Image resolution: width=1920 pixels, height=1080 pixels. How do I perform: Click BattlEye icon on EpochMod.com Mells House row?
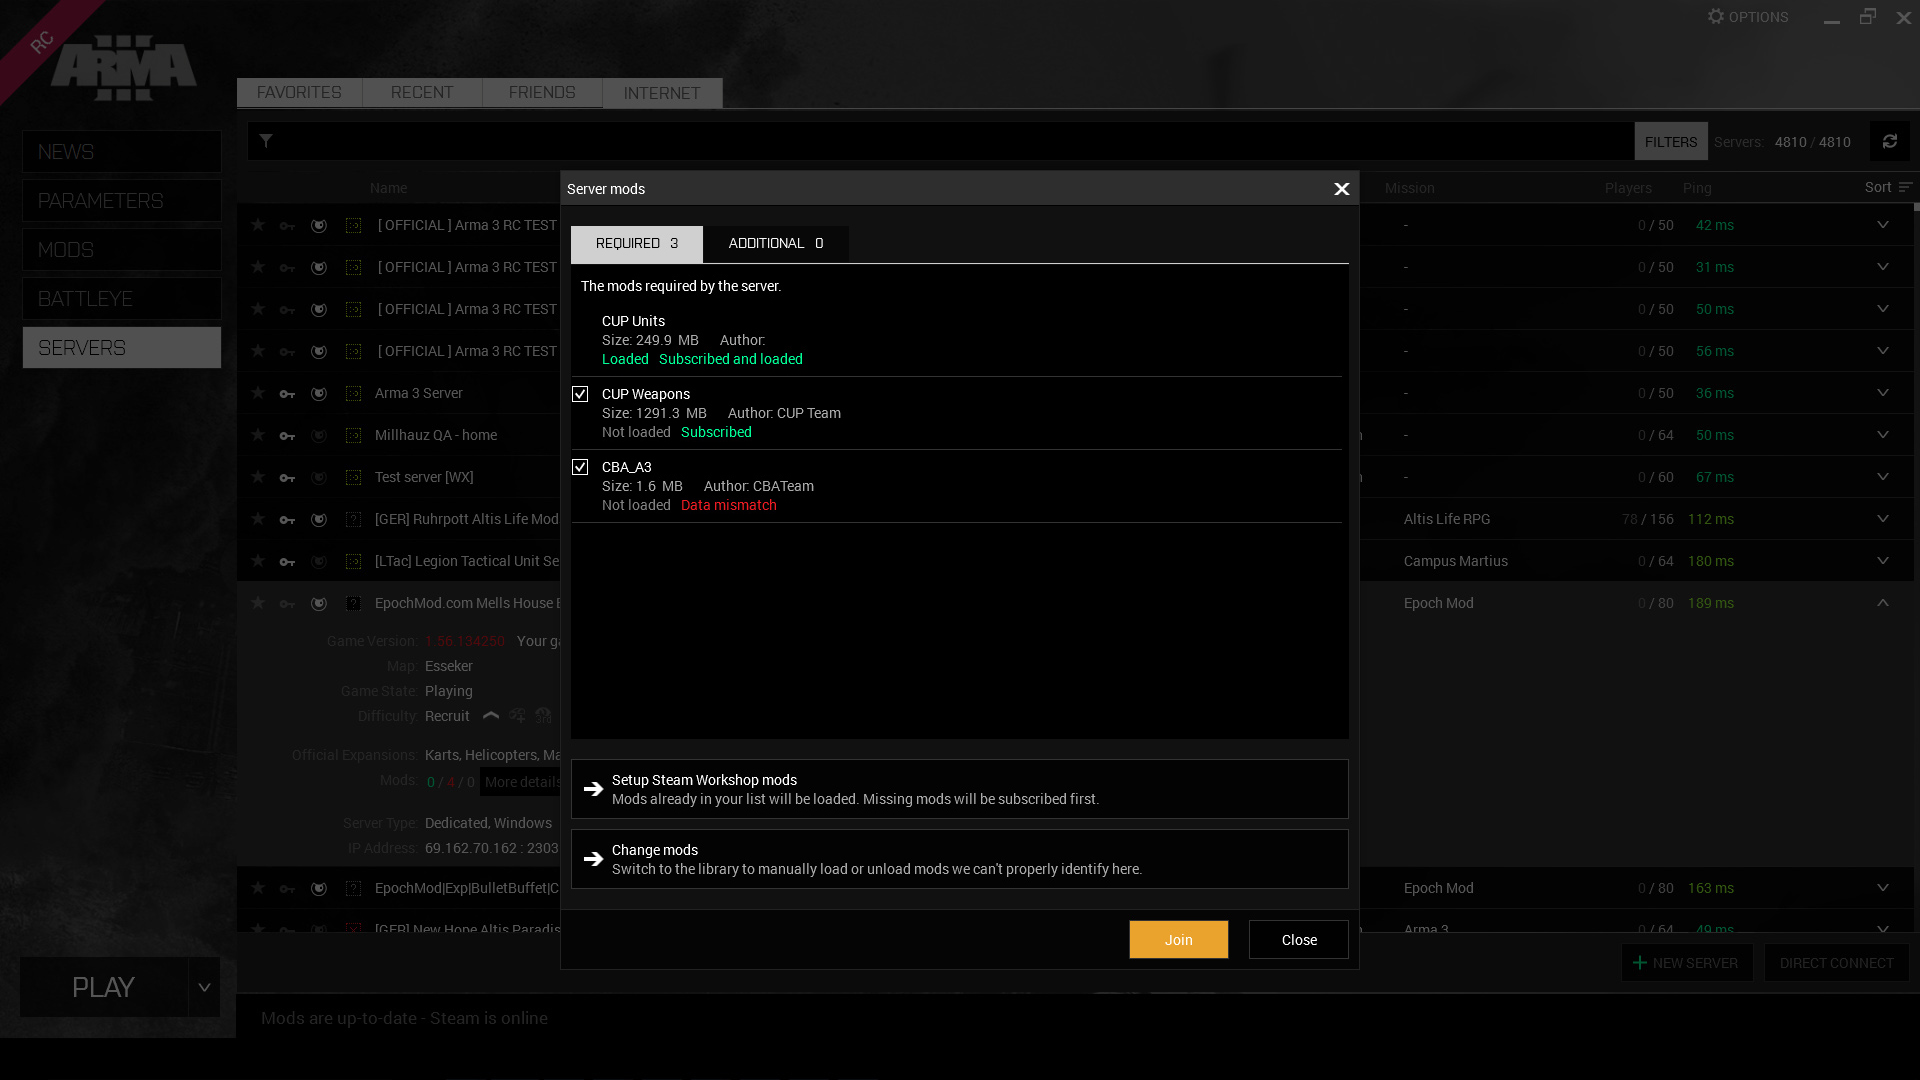pyautogui.click(x=319, y=603)
